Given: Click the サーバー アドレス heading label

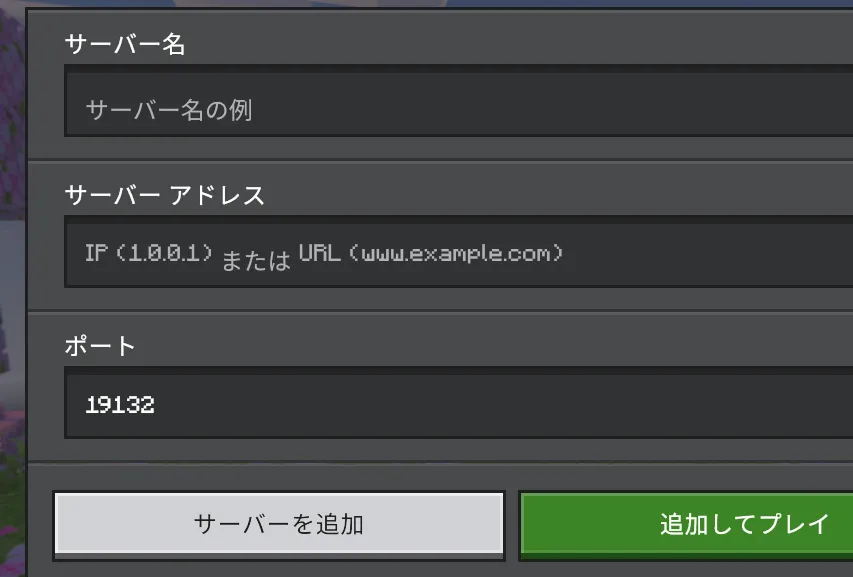Looking at the screenshot, I should pos(165,195).
